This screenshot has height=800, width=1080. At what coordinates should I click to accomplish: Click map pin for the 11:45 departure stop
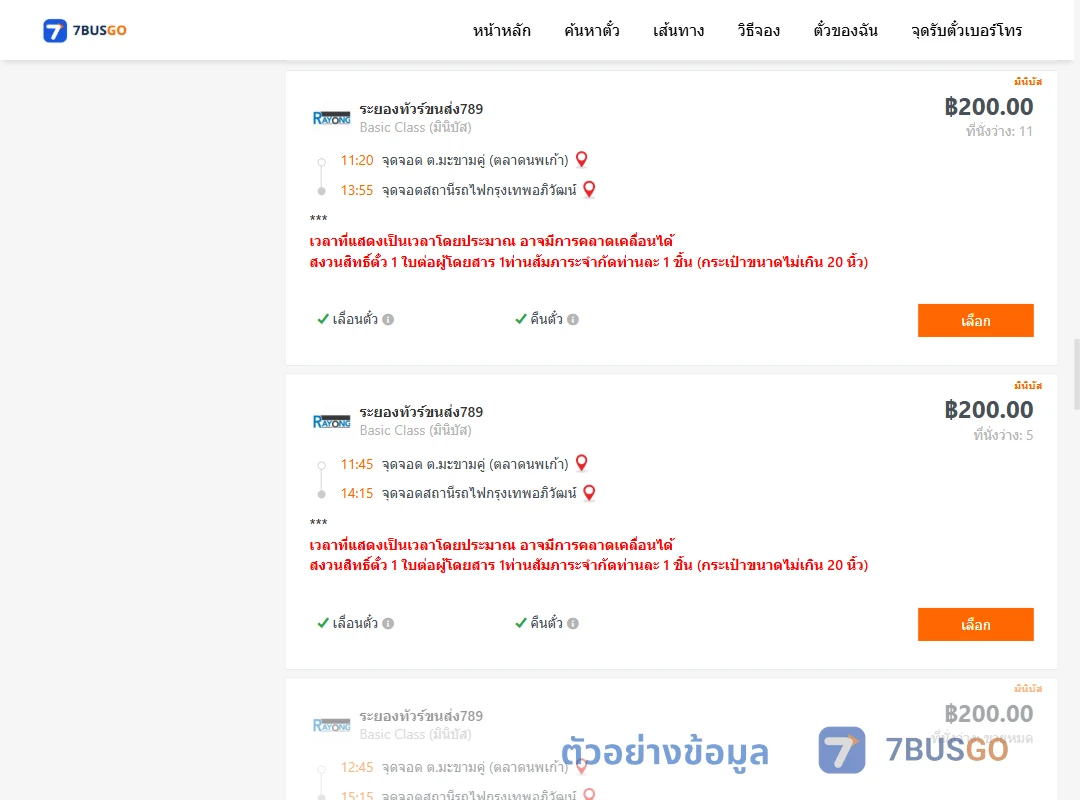[581, 463]
